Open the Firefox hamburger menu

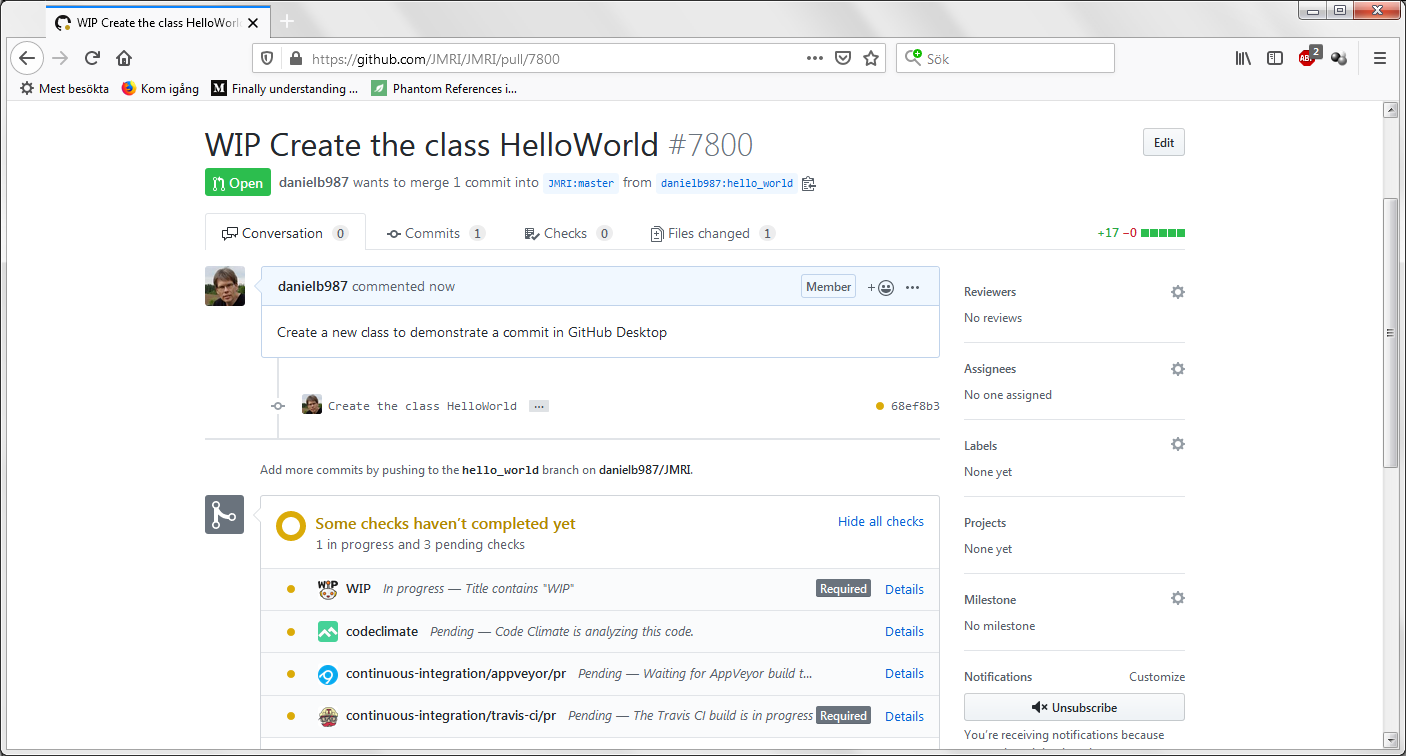coord(1379,59)
